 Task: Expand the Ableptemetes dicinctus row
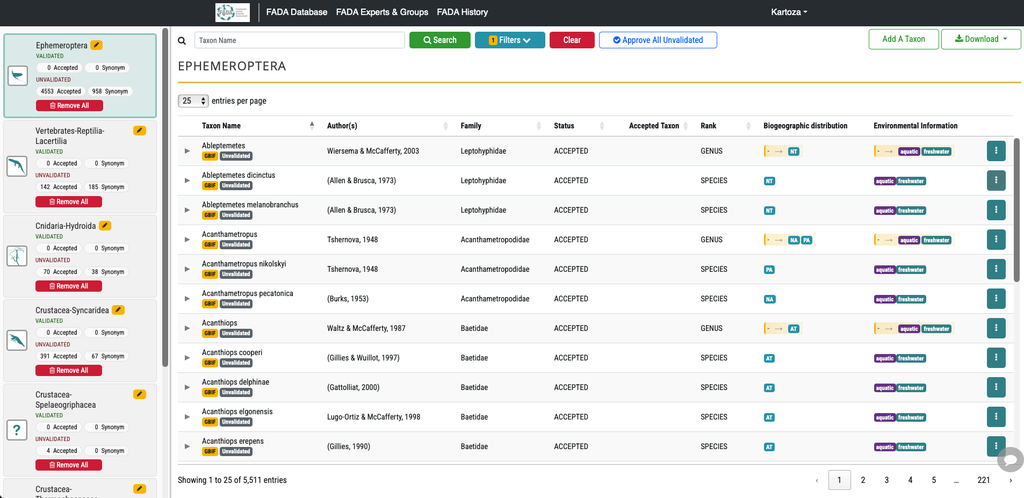[x=187, y=180]
